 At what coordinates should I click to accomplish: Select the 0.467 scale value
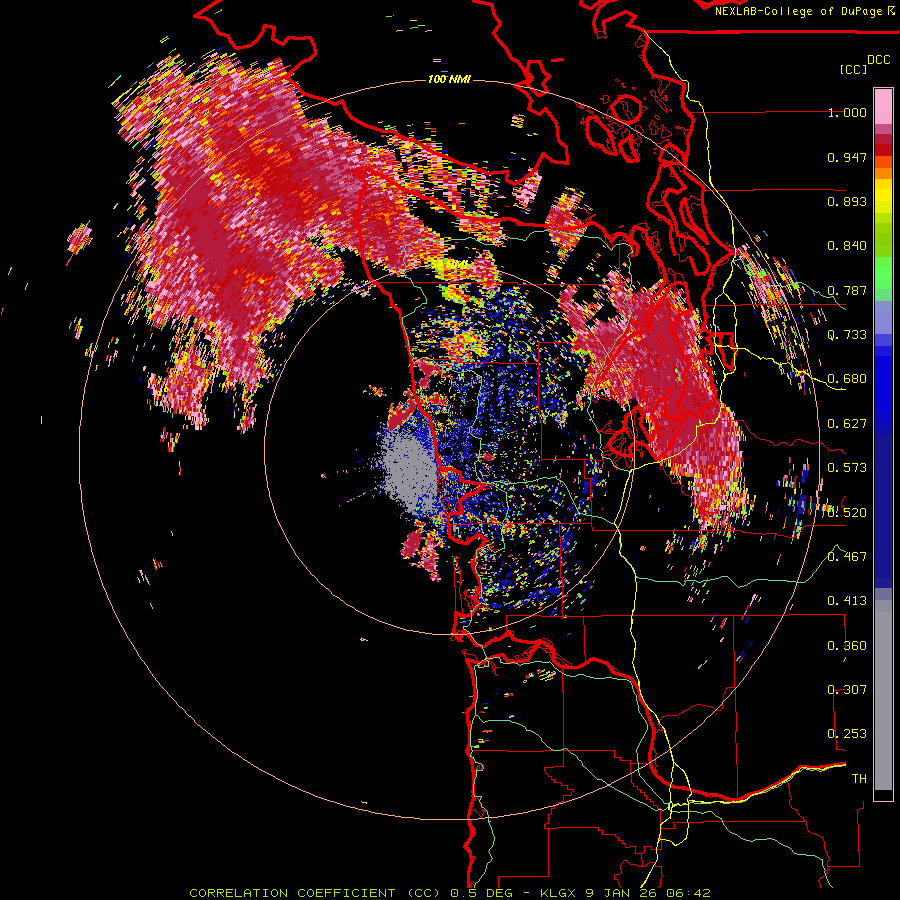[847, 557]
